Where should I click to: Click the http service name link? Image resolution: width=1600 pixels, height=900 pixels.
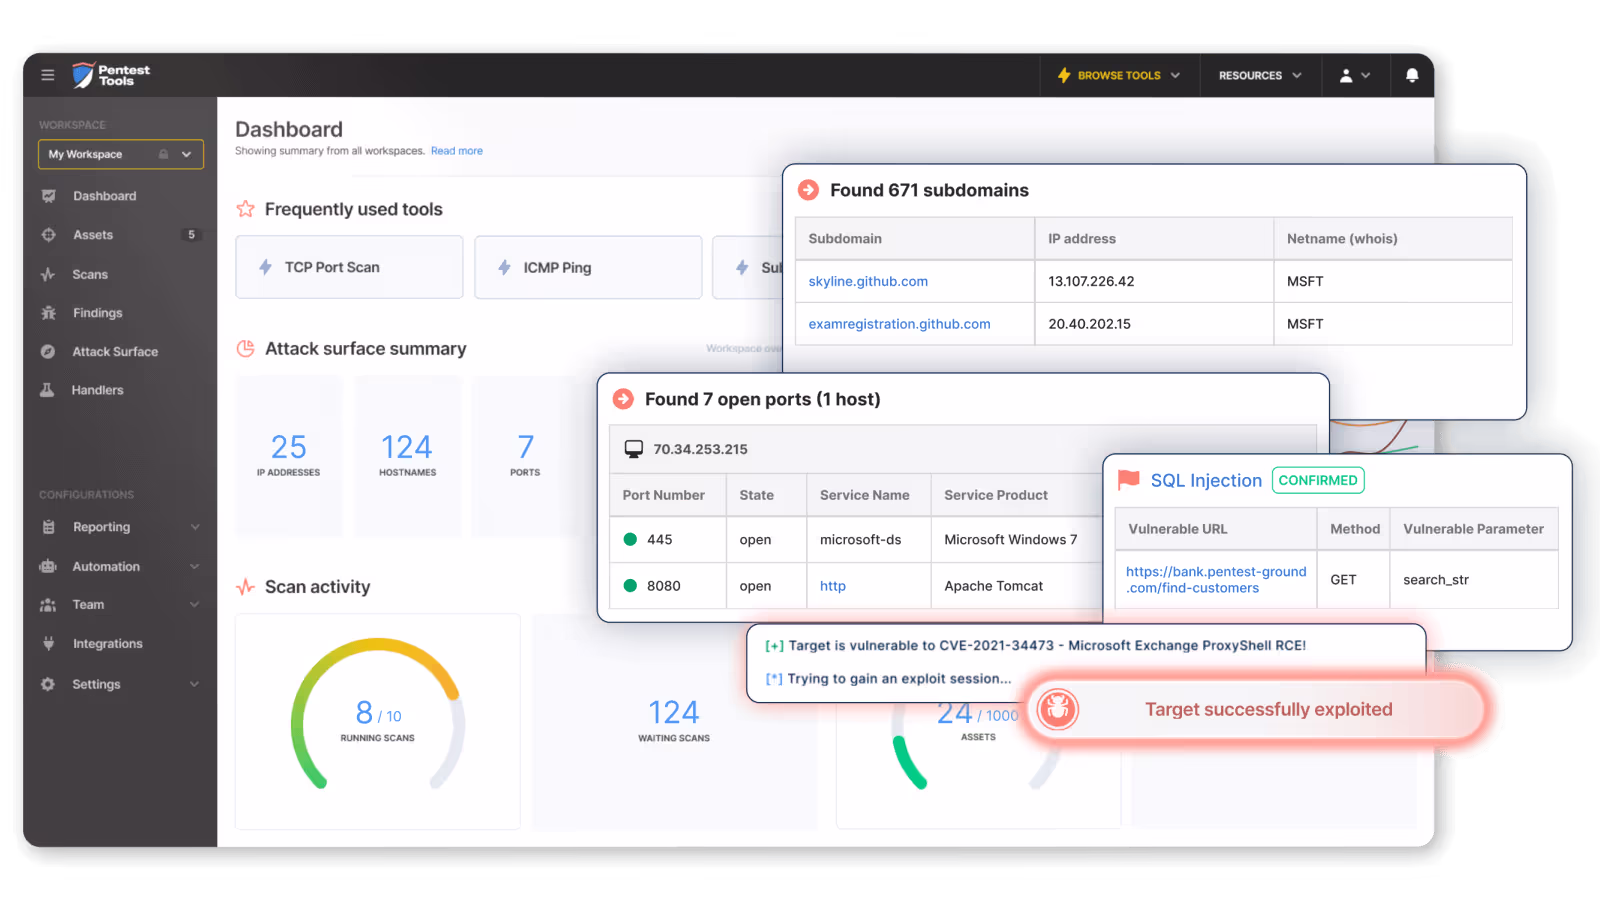[833, 586]
